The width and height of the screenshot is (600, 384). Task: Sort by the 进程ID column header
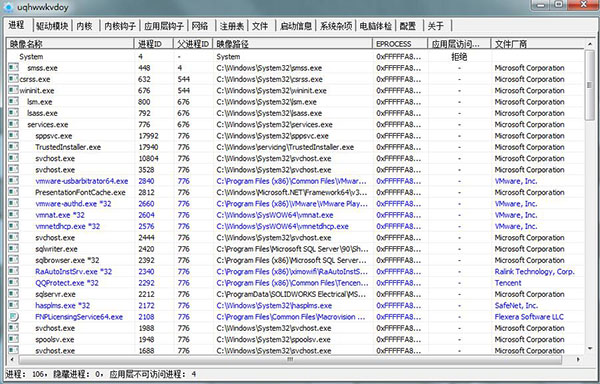(153, 44)
